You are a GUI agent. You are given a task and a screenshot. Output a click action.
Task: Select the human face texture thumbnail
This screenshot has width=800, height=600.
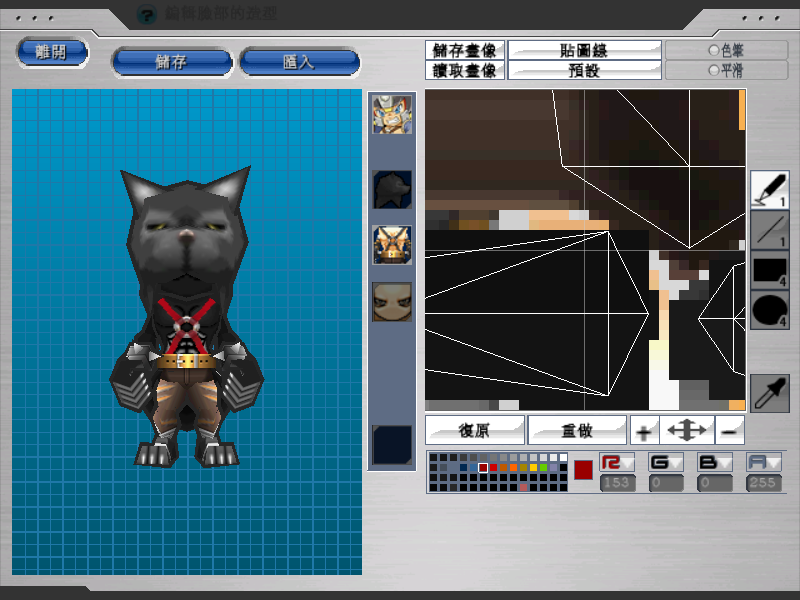391,301
